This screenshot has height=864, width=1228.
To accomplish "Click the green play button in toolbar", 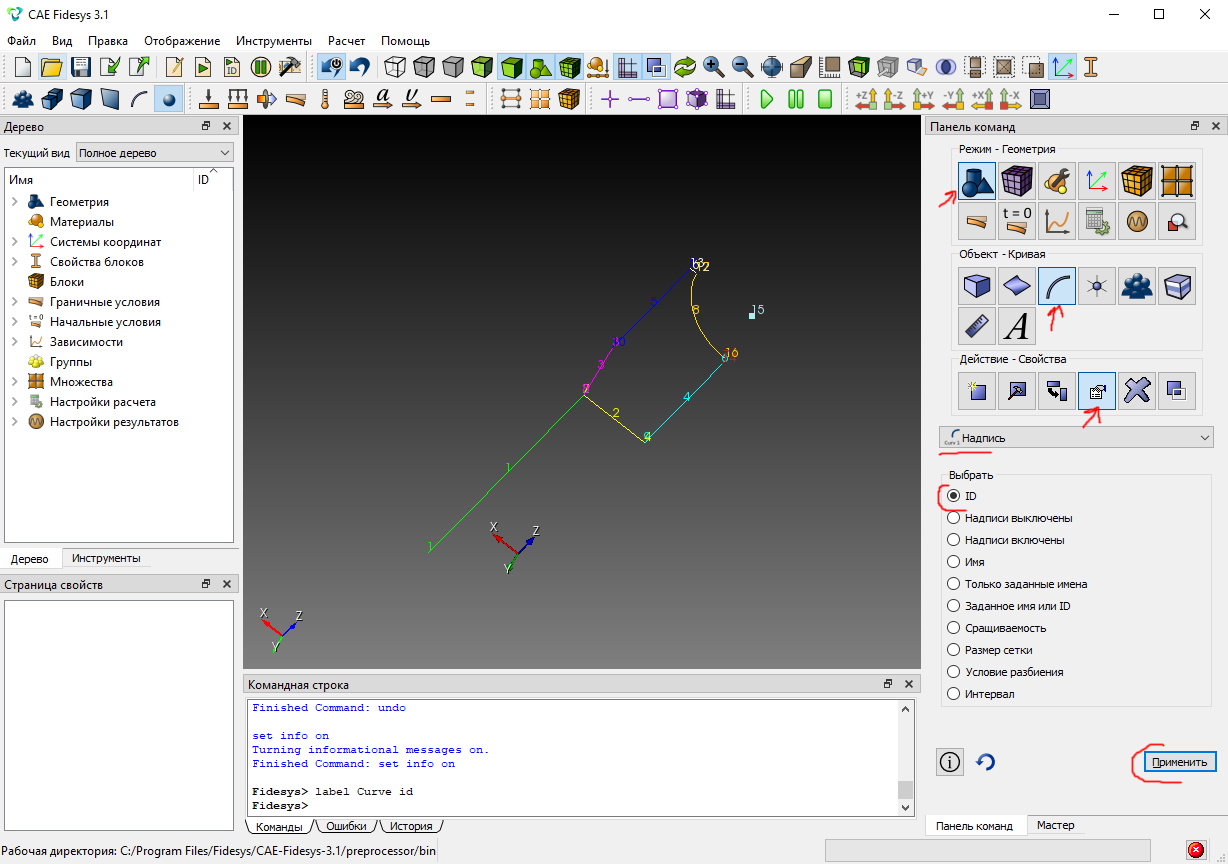I will [767, 99].
